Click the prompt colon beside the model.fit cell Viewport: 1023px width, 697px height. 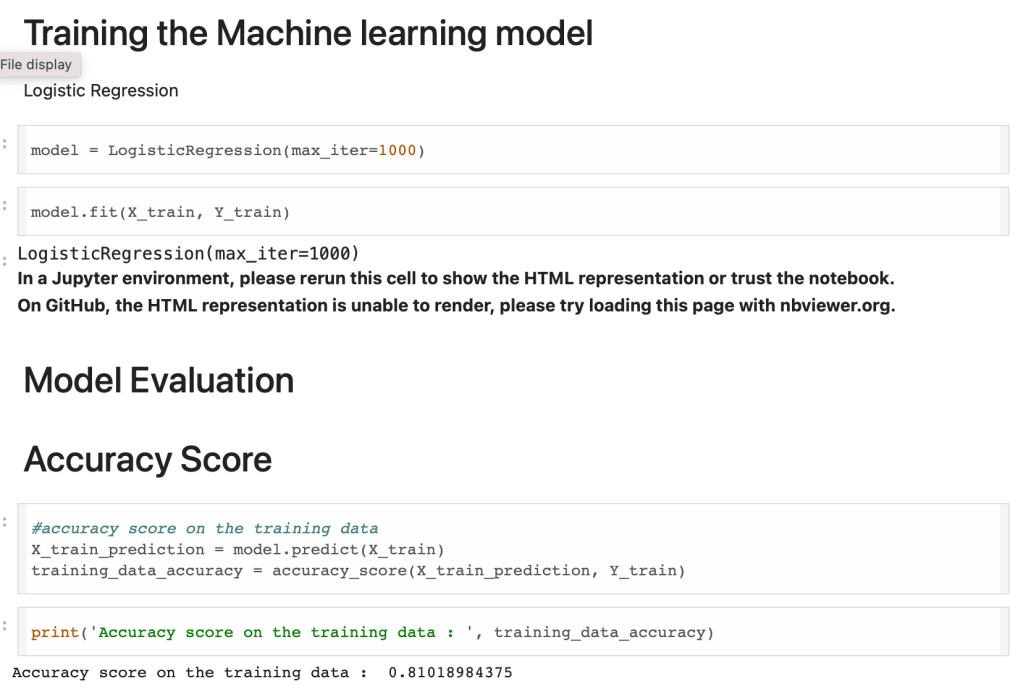5,204
